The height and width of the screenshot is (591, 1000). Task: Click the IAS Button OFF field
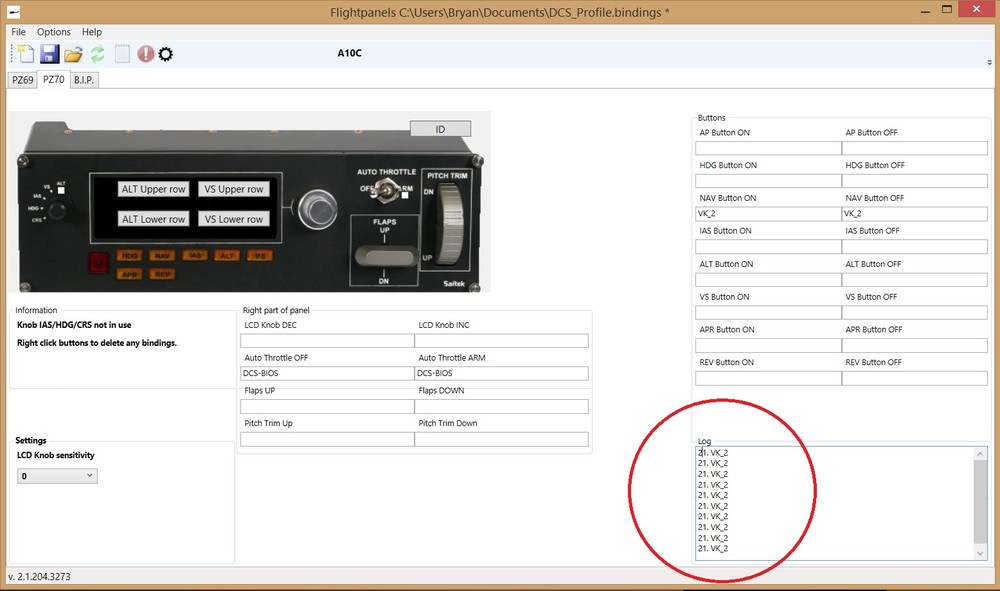(x=915, y=246)
